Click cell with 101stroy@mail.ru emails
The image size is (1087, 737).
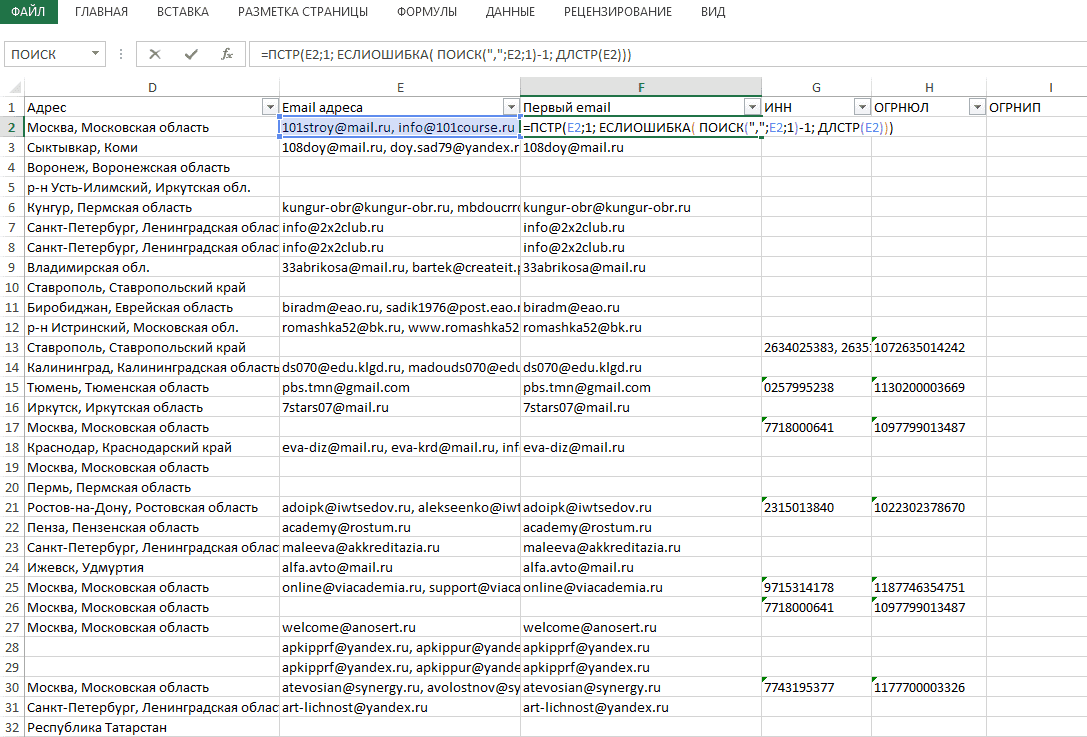(400, 128)
